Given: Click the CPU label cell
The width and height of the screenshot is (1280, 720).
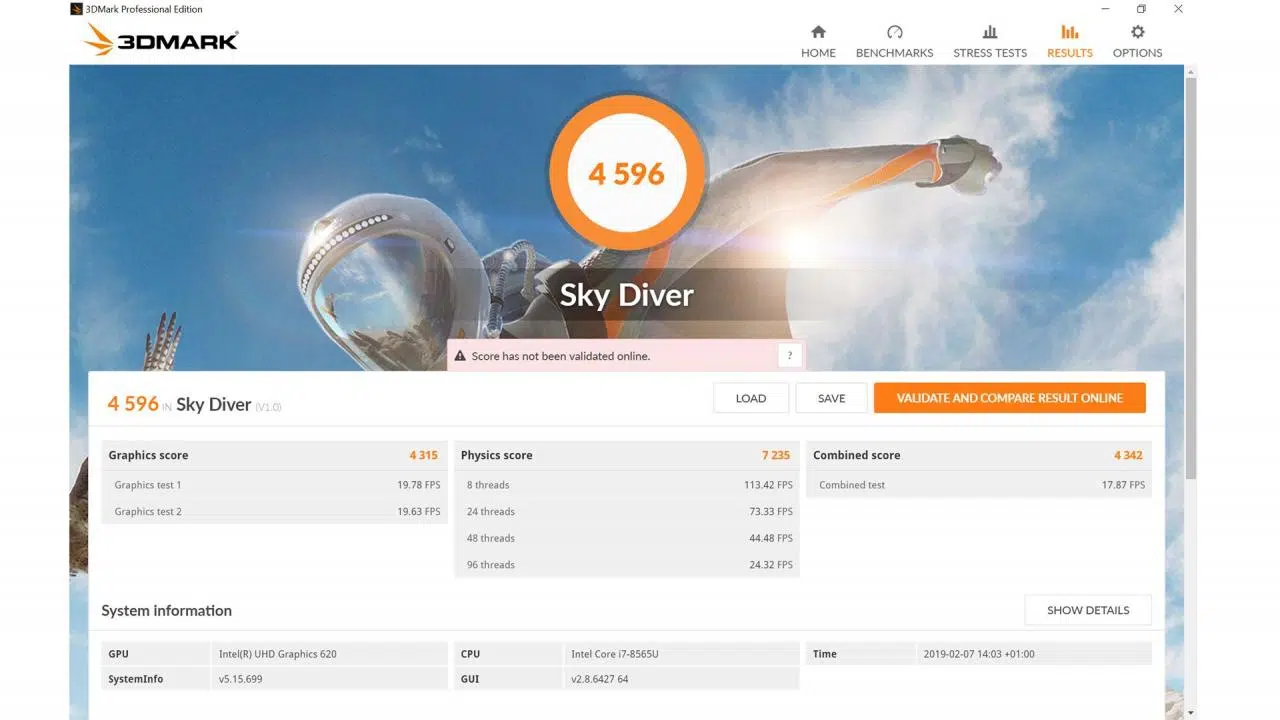Looking at the screenshot, I should tap(509, 654).
